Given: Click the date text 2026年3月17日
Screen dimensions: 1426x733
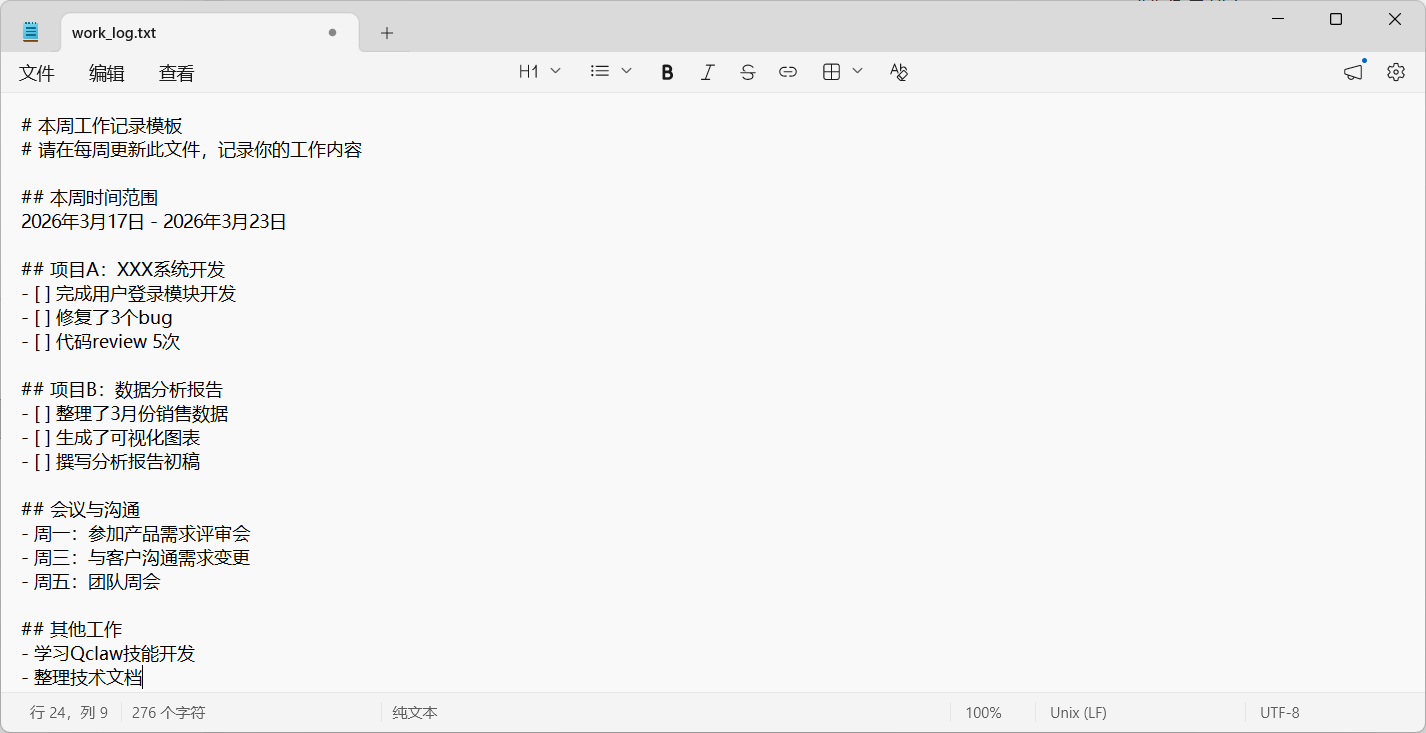Looking at the screenshot, I should 83,222.
